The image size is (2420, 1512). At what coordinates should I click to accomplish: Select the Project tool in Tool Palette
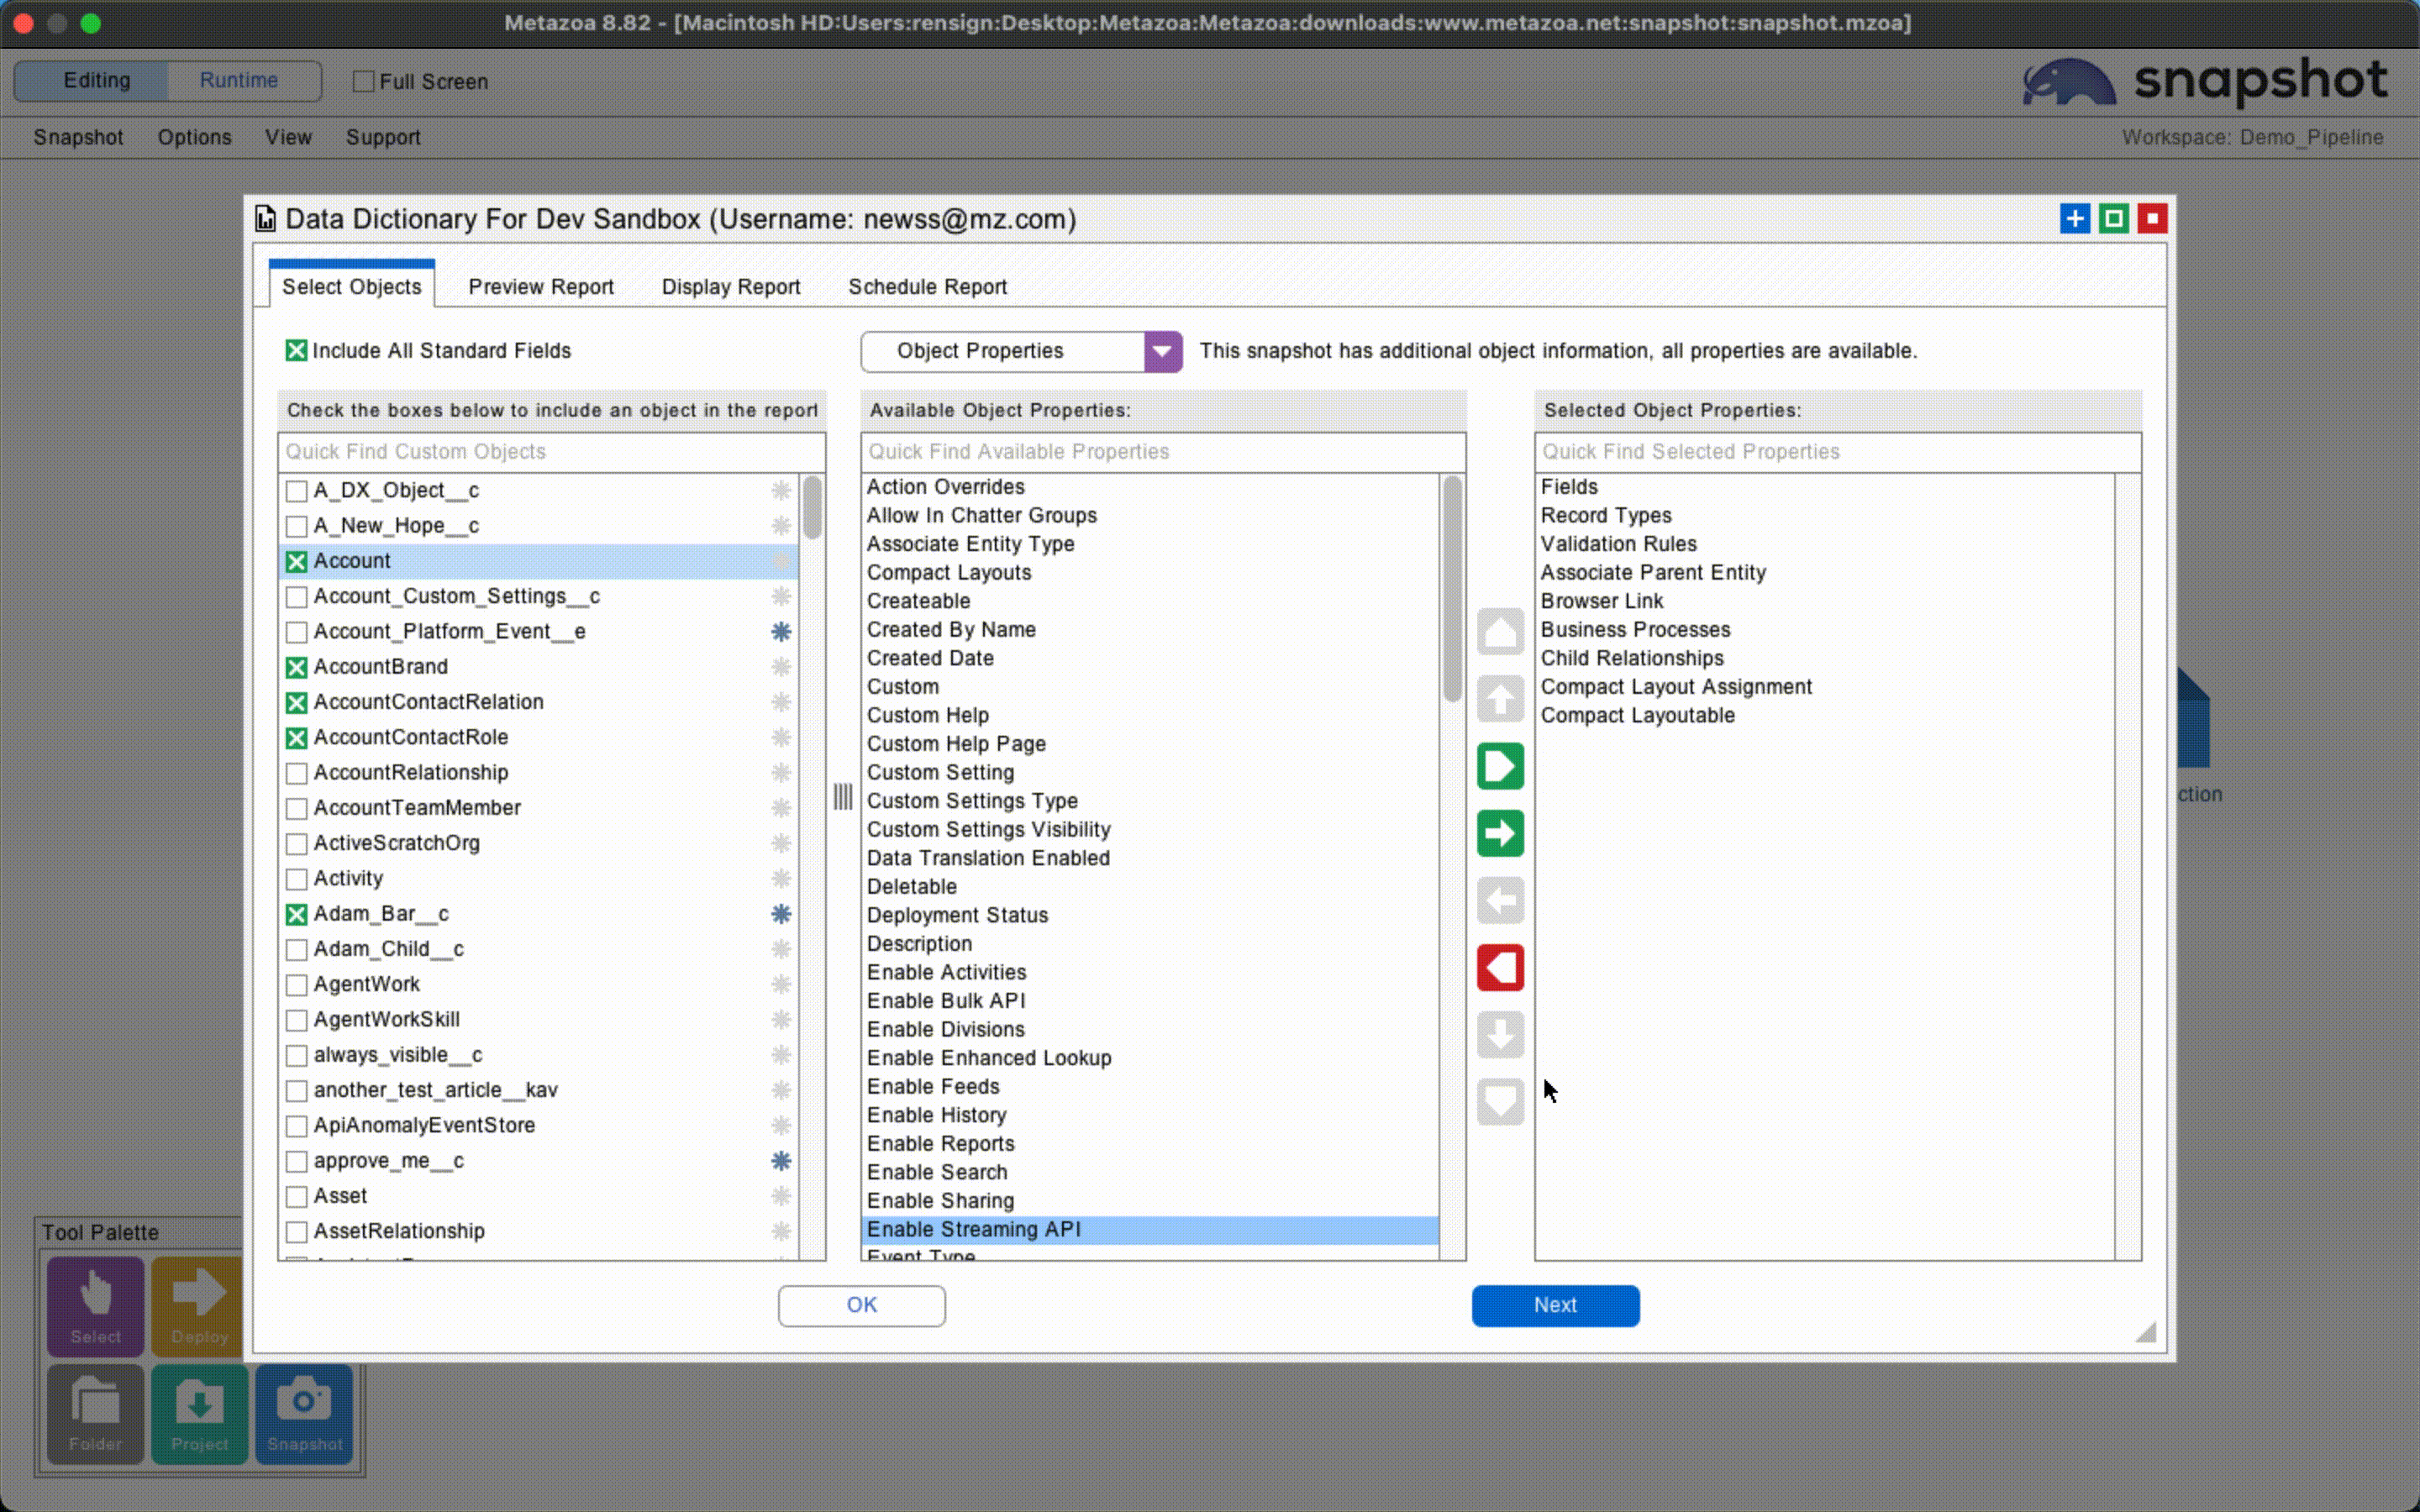click(200, 1413)
